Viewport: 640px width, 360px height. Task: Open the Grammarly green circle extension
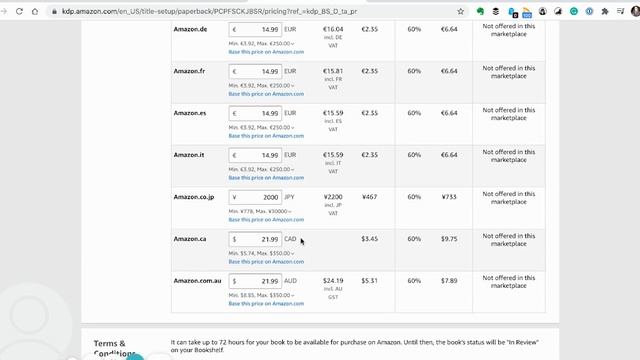(x=573, y=11)
